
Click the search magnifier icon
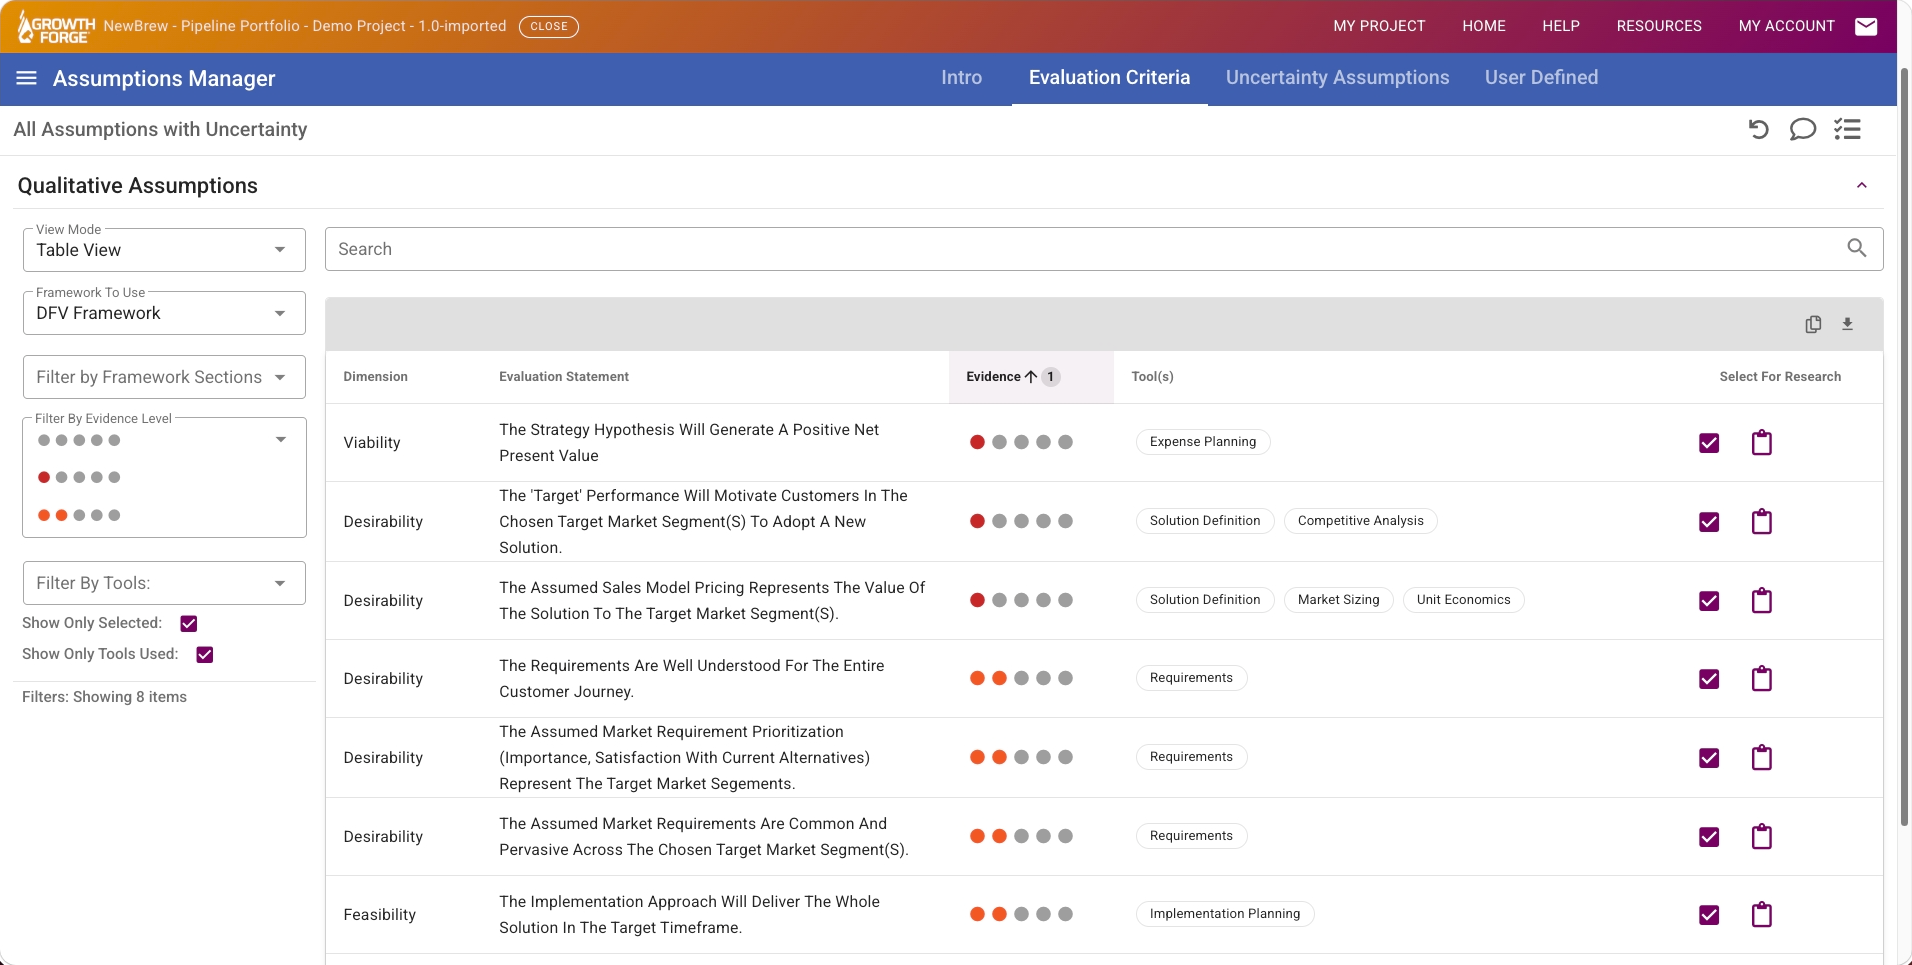pyautogui.click(x=1857, y=248)
